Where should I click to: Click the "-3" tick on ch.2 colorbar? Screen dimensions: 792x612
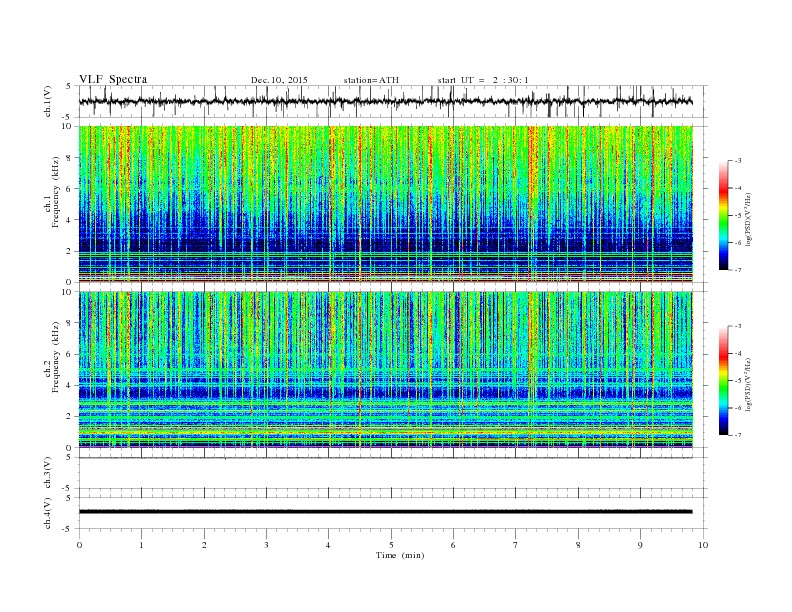[737, 326]
